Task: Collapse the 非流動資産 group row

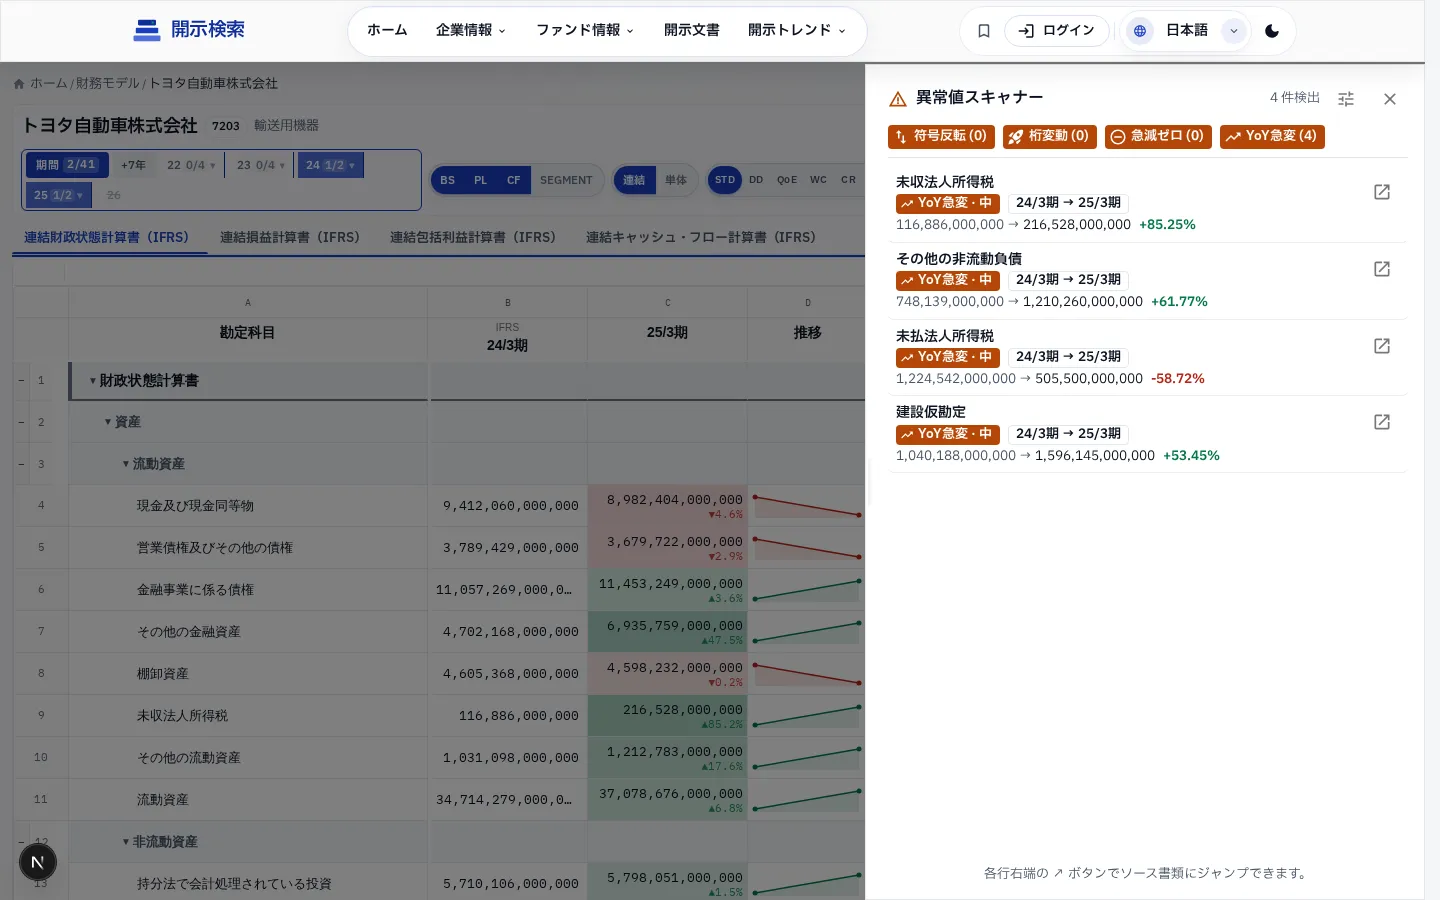Action: click(126, 842)
